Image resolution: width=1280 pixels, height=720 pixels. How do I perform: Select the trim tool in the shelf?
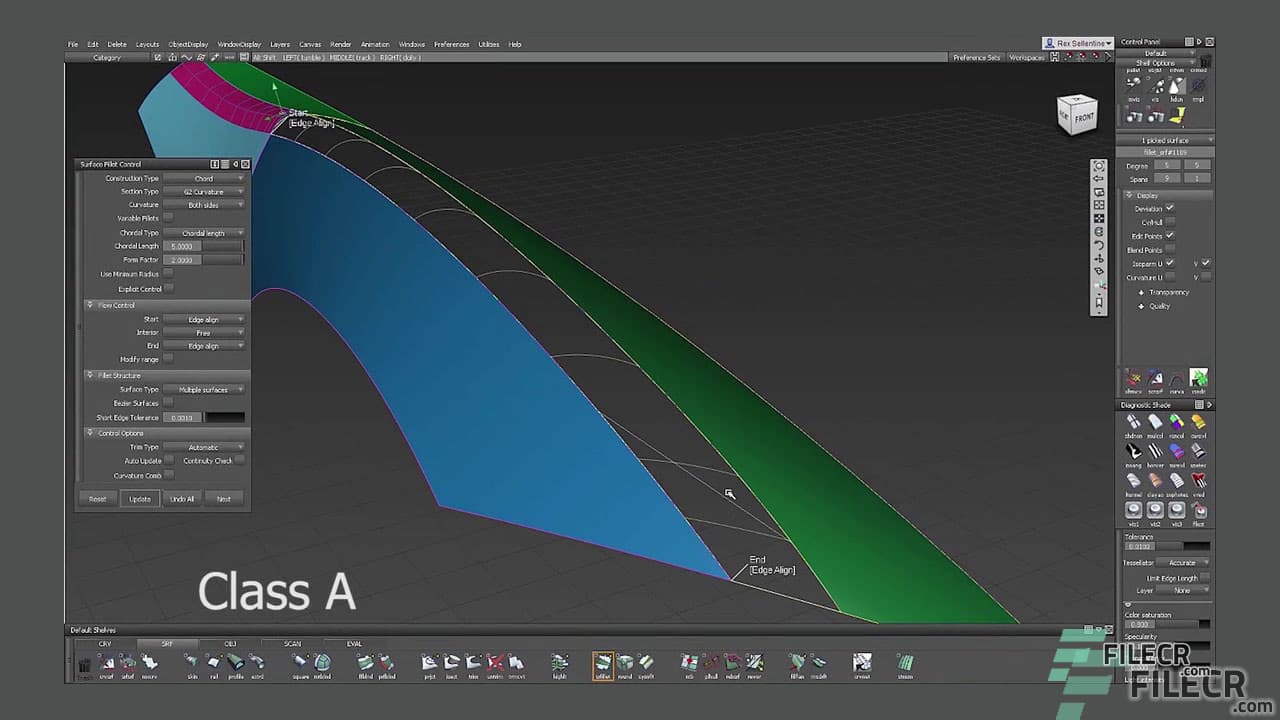tap(473, 663)
